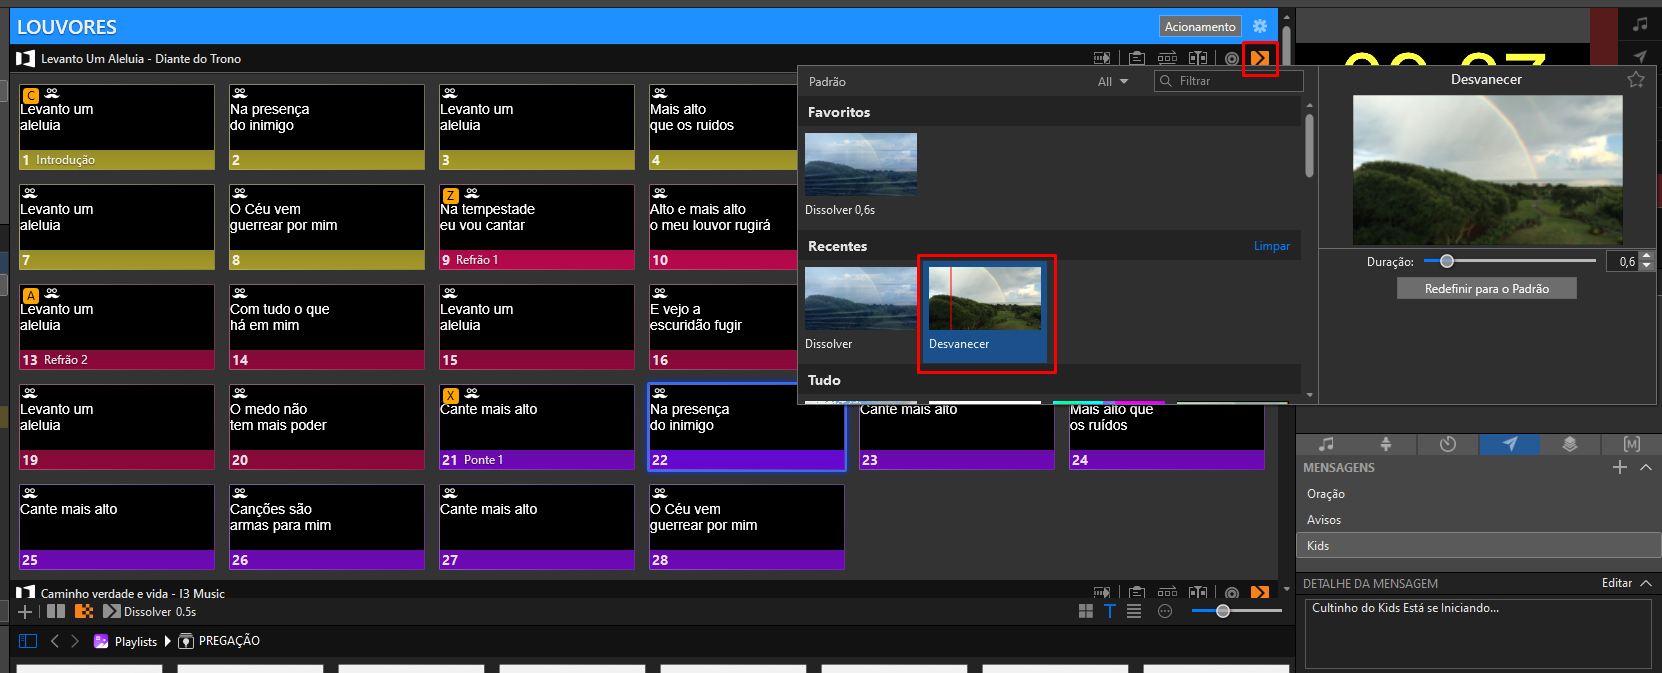The width and height of the screenshot is (1662, 673).
Task: Open the Audio tab with music note icon
Action: point(1326,444)
